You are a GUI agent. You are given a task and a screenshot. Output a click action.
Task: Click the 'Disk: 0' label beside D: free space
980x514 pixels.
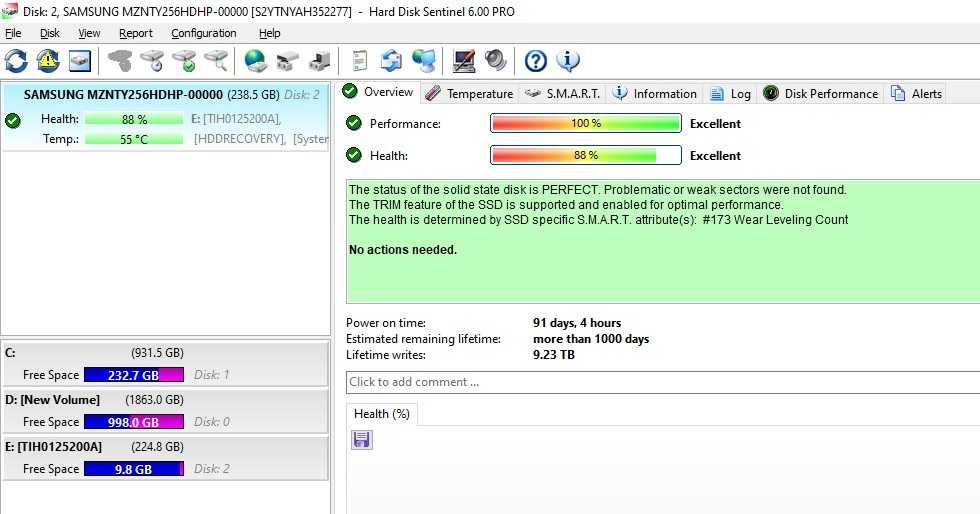pos(211,422)
